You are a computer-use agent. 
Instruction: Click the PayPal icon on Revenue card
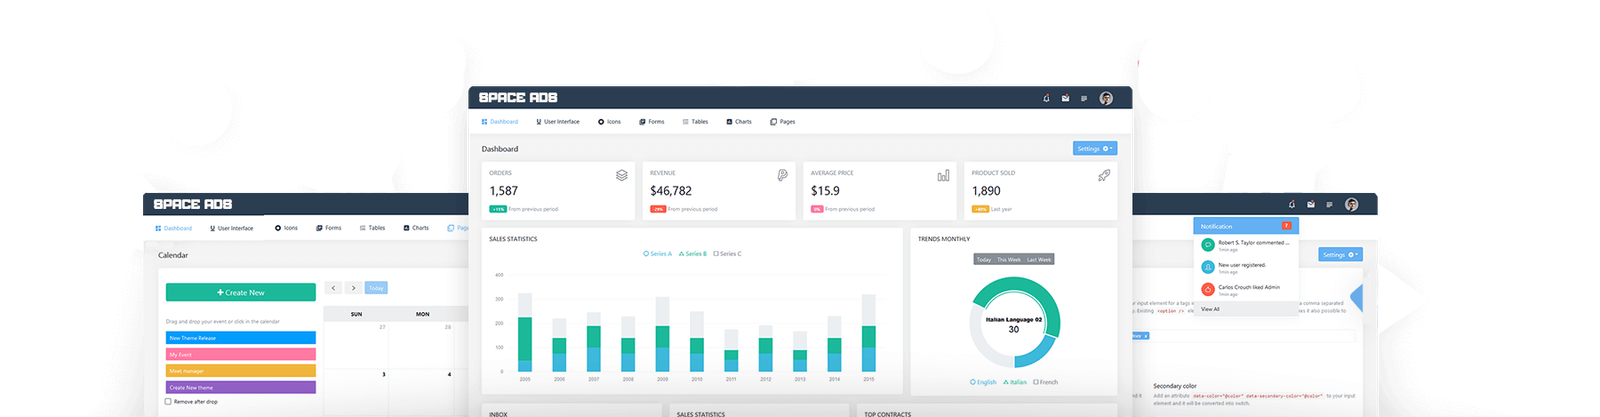click(782, 175)
